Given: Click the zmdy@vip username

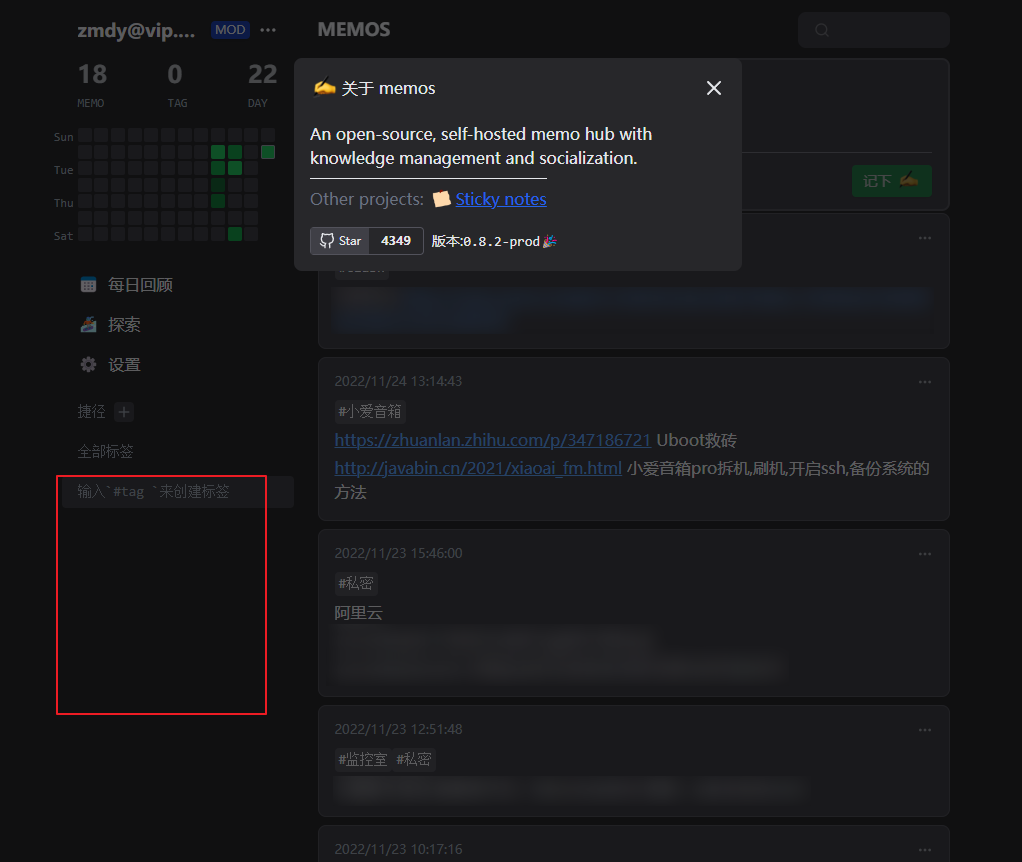Looking at the screenshot, I should [x=136, y=31].
